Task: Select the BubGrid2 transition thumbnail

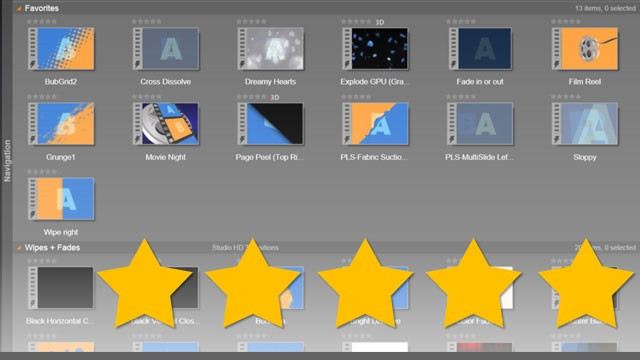Action: 61,49
